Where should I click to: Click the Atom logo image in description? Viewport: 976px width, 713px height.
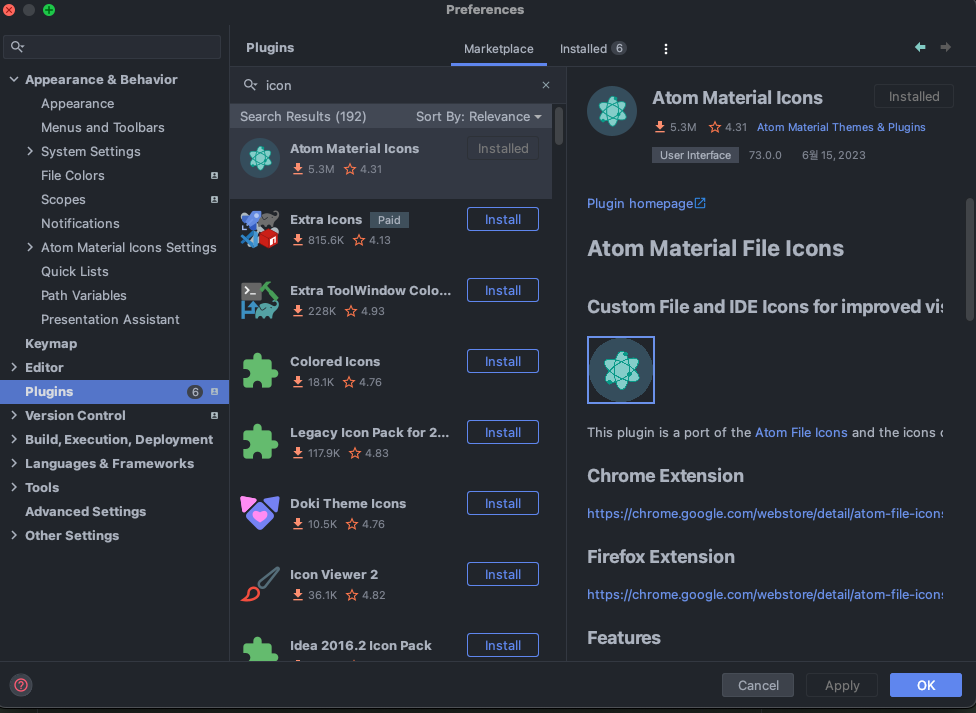click(x=621, y=370)
